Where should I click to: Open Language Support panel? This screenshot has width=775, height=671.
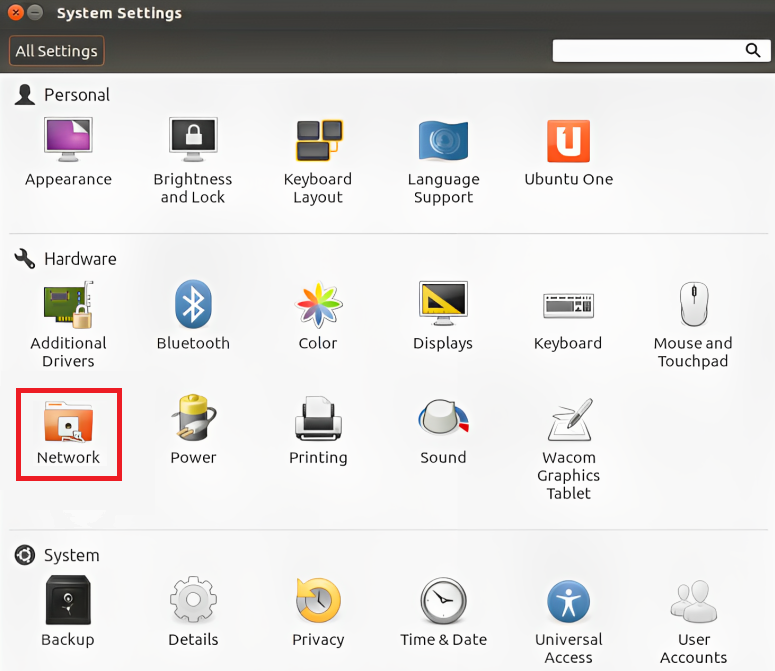(443, 161)
